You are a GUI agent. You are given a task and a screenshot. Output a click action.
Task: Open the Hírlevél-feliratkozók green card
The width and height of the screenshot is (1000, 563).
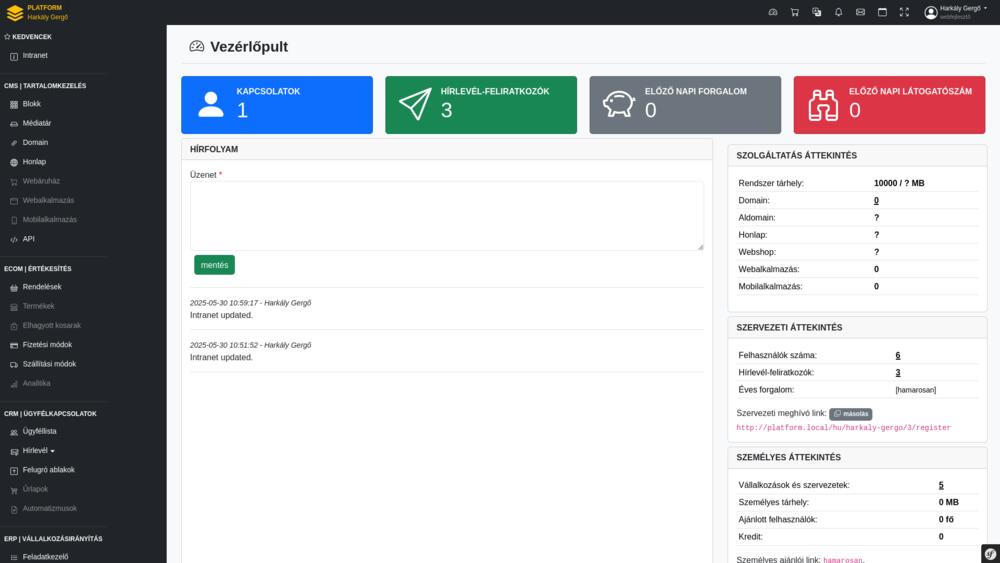[480, 105]
